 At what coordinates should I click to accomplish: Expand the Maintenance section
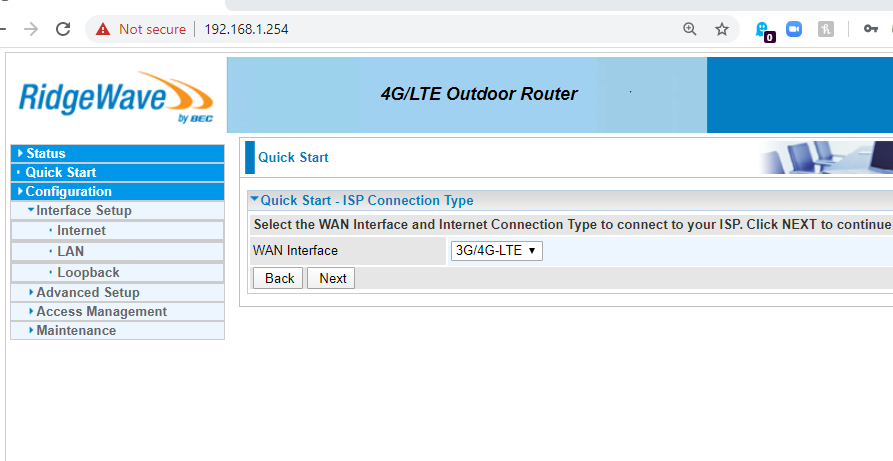pyautogui.click(x=117, y=331)
